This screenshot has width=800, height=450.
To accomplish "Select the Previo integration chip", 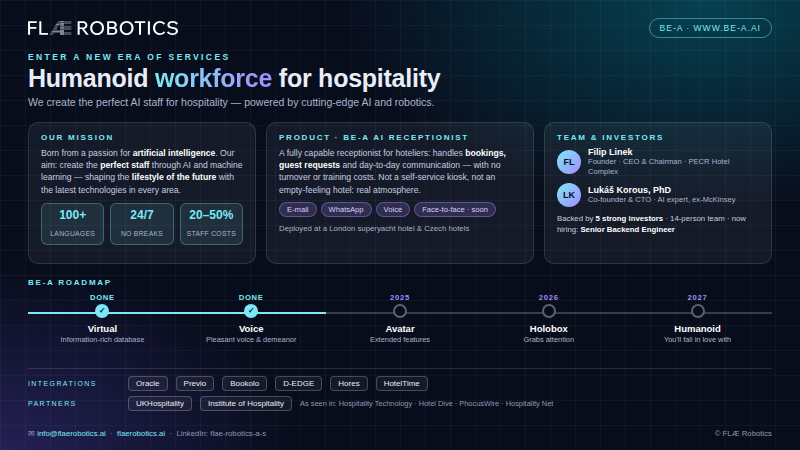I will (195, 383).
